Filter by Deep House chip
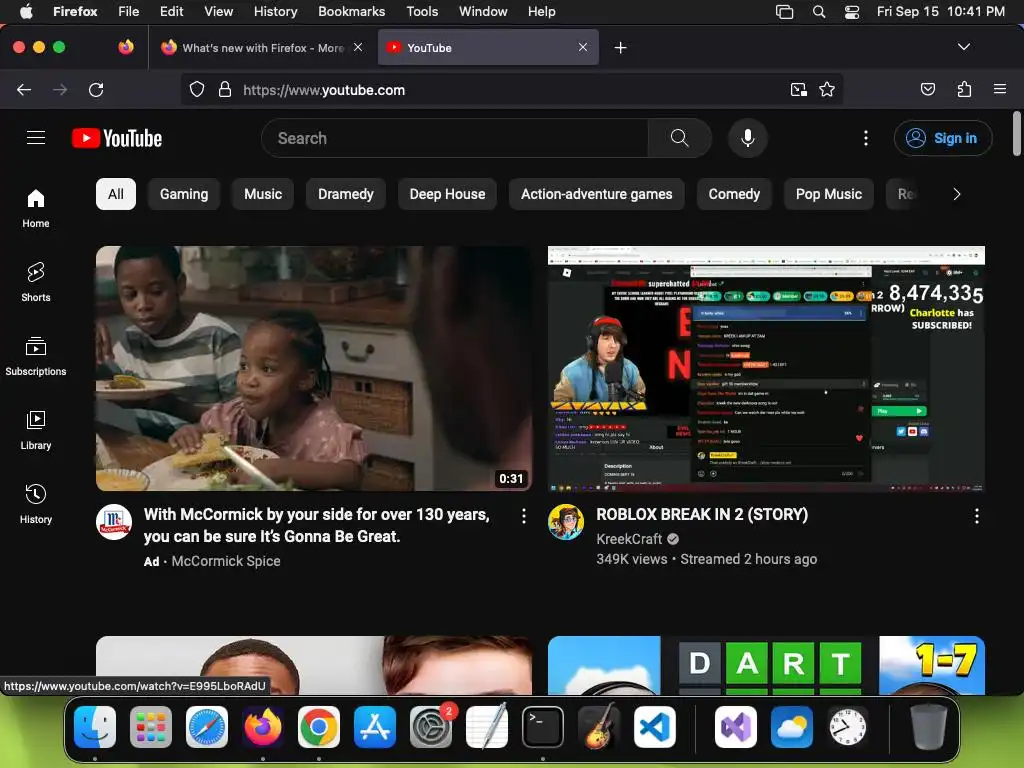The image size is (1024, 768). tap(447, 194)
